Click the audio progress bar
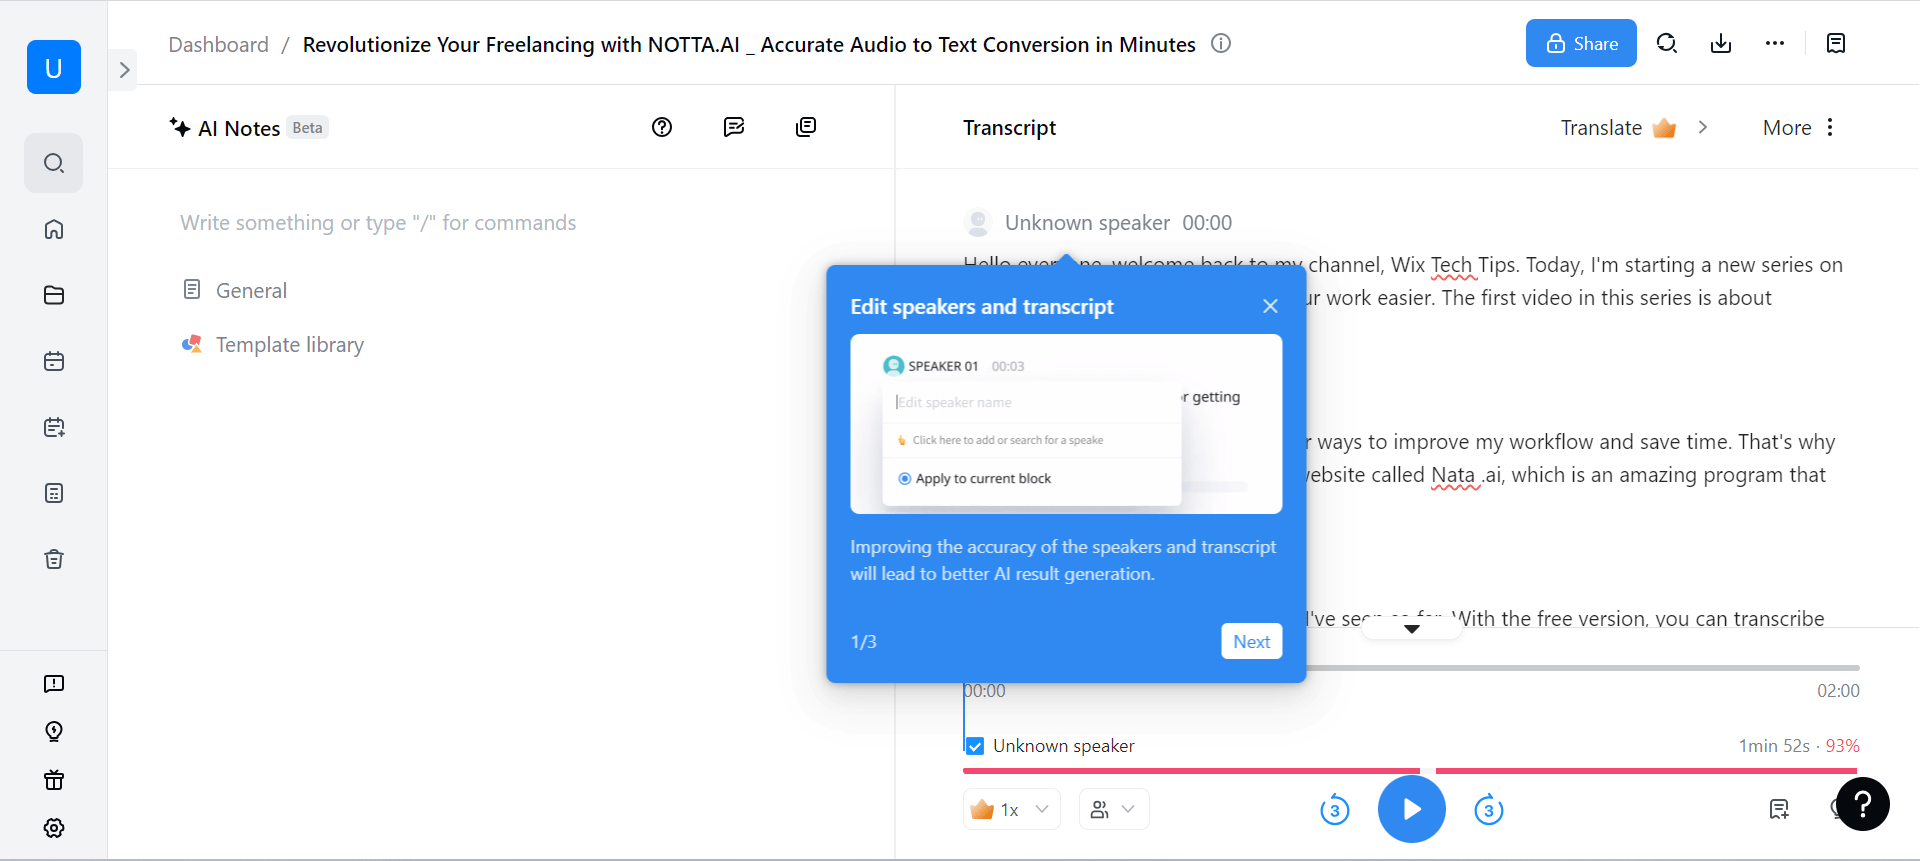1920x861 pixels. click(x=1580, y=667)
